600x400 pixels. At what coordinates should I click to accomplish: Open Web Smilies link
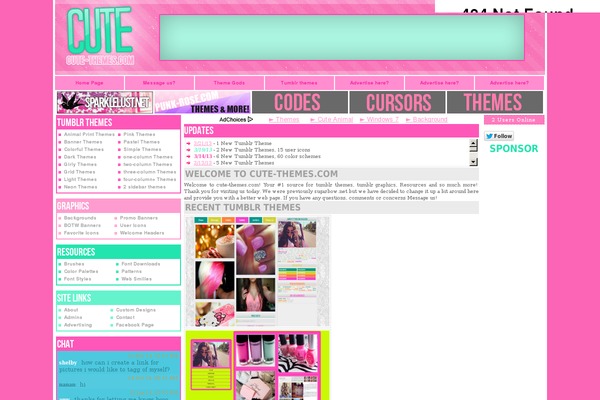click(137, 279)
